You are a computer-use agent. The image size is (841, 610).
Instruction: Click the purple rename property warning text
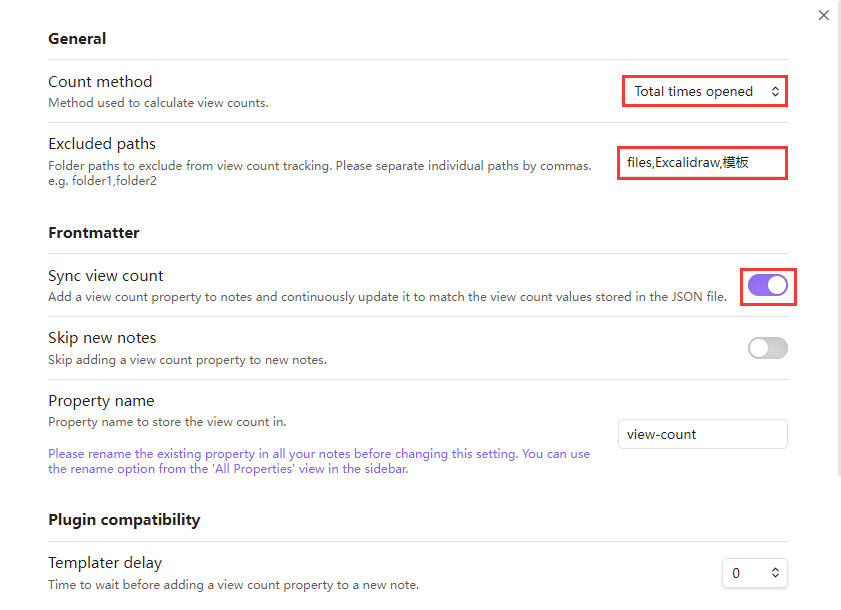pos(319,461)
